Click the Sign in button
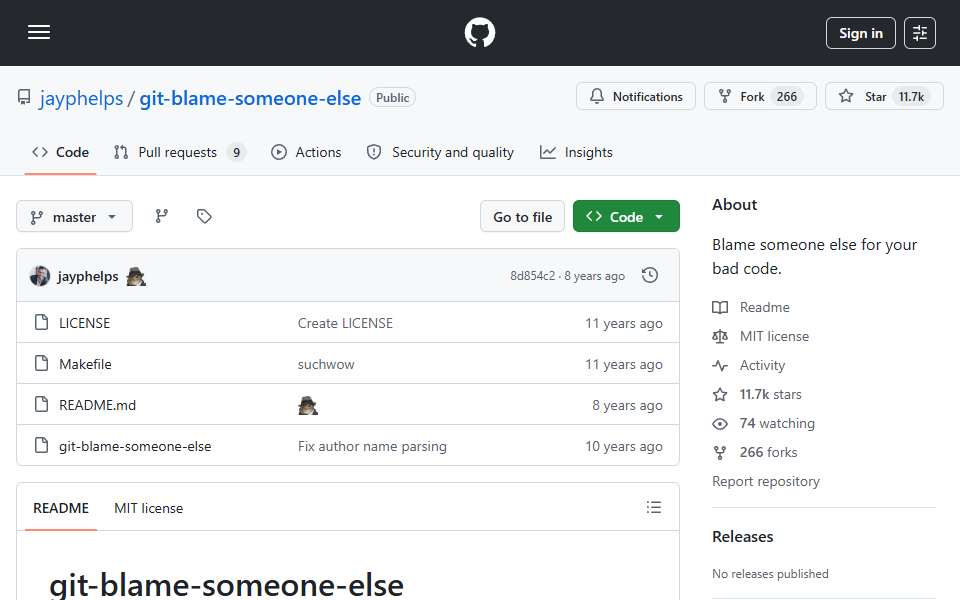The width and height of the screenshot is (960, 600). click(x=860, y=33)
